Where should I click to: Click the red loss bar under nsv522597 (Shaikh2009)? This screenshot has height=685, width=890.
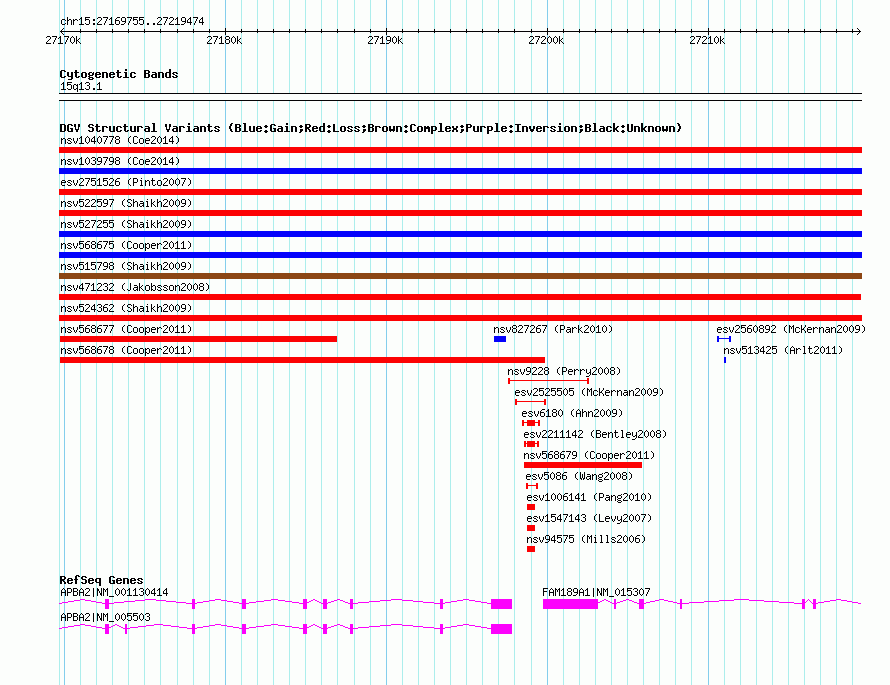point(460,213)
